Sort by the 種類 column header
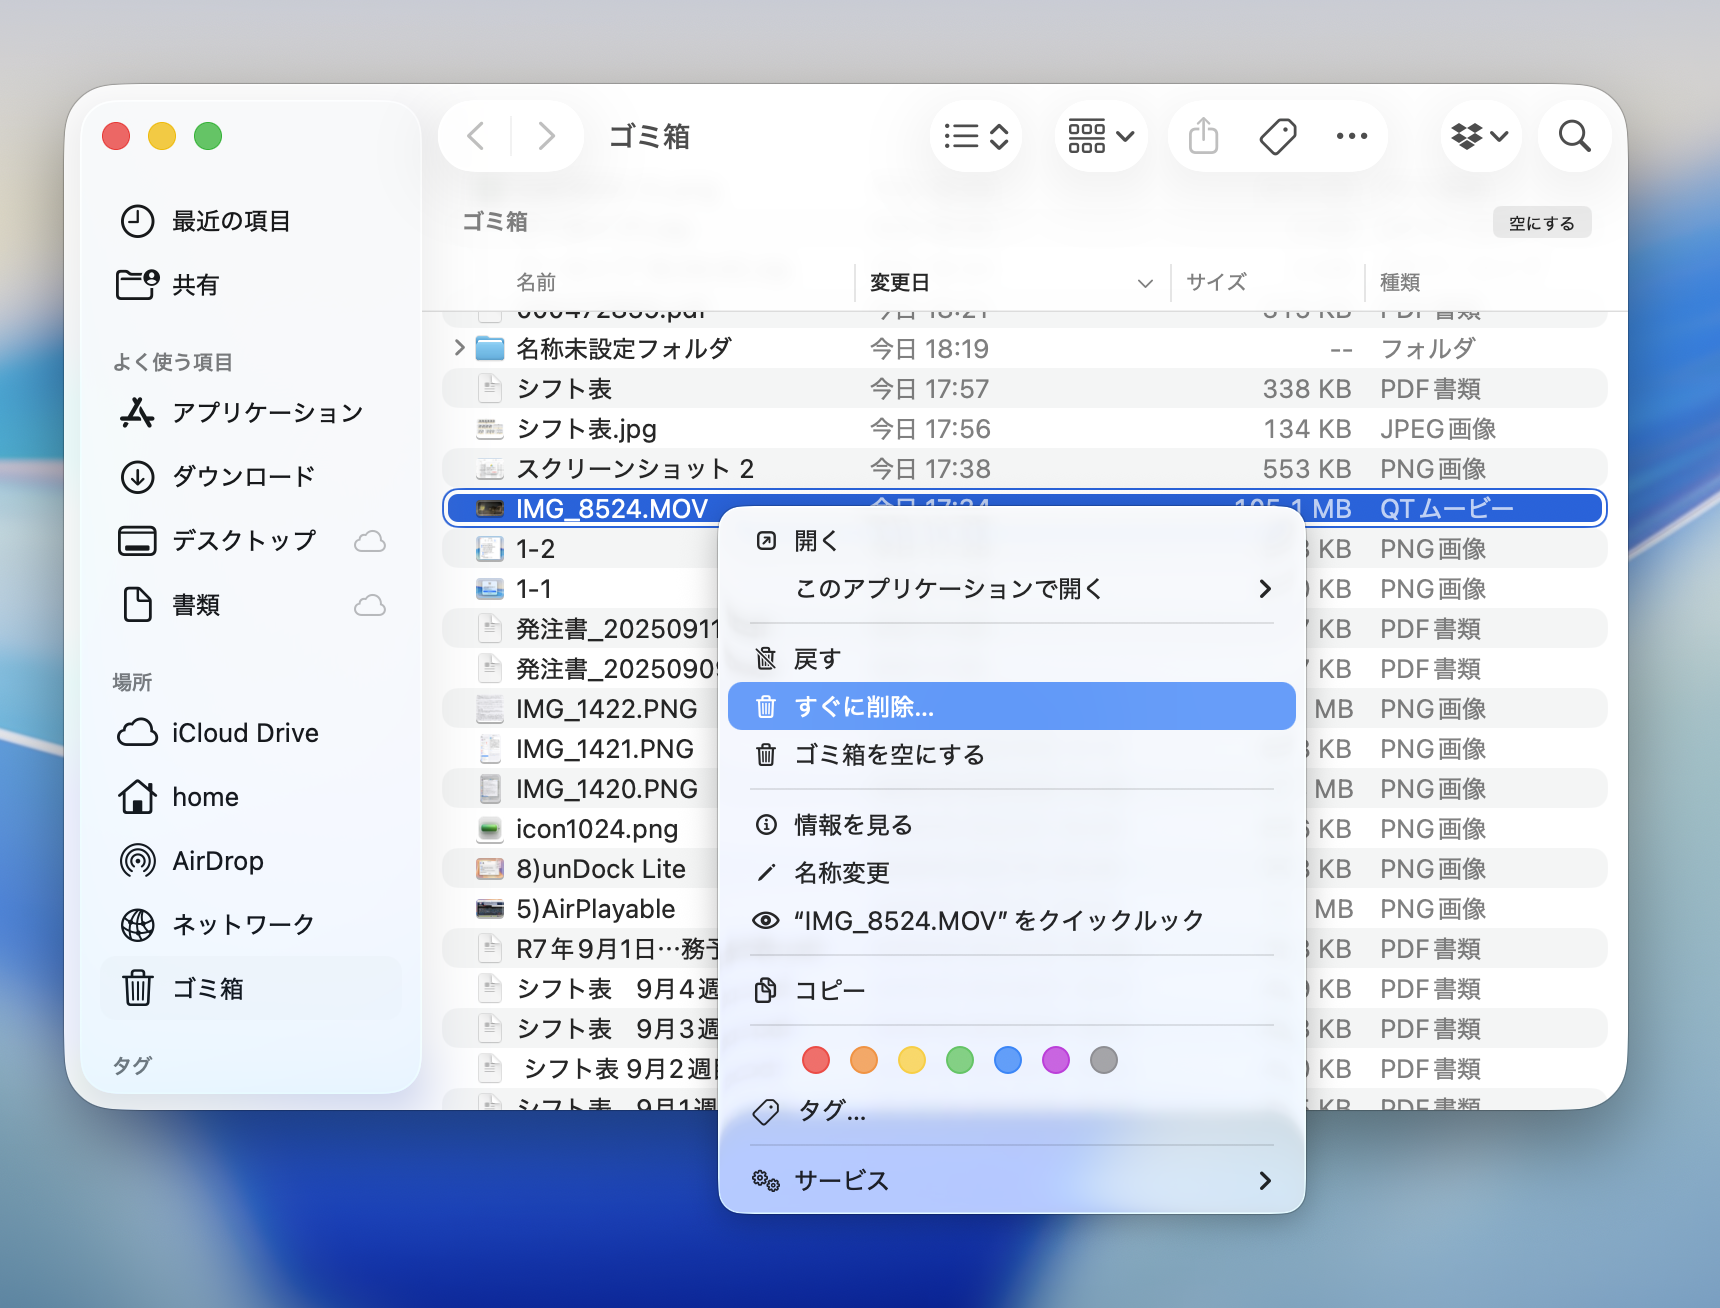Viewport: 1720px width, 1308px height. pyautogui.click(x=1400, y=283)
